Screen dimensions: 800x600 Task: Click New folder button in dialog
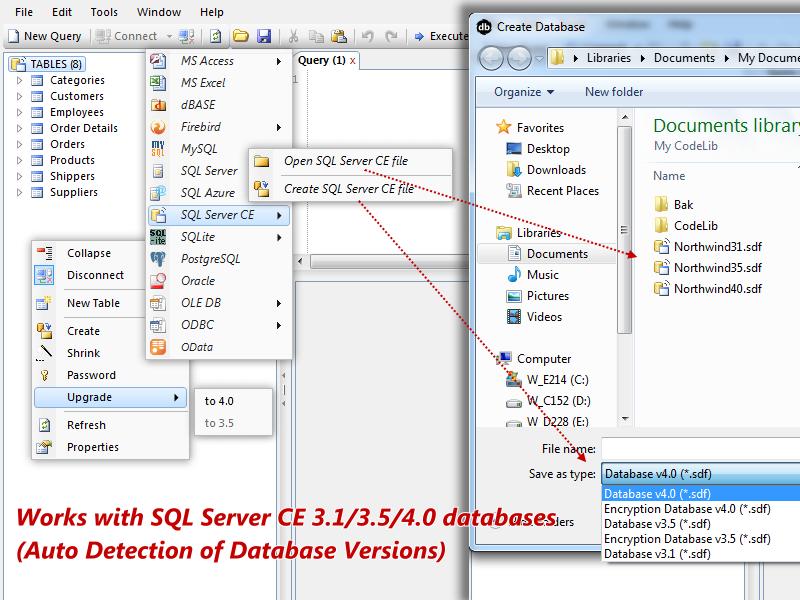click(x=614, y=92)
